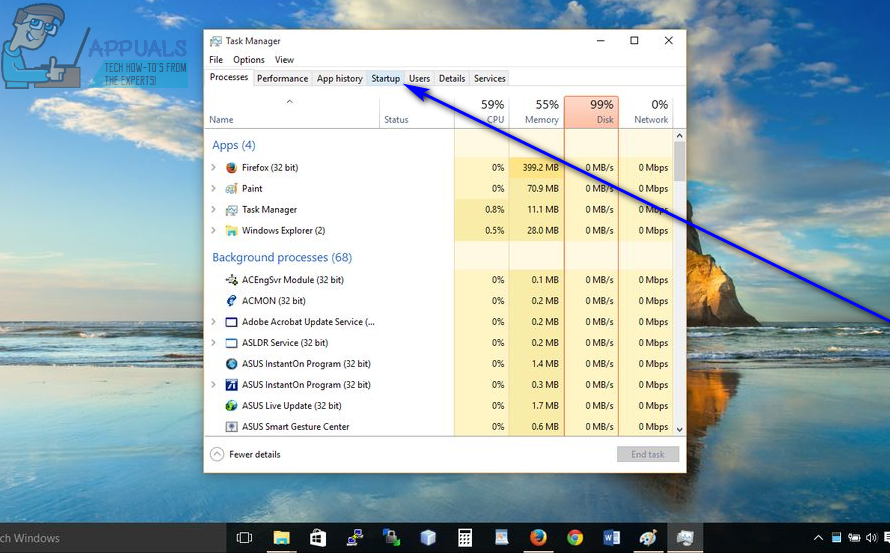Click the volume speaker tray icon
This screenshot has width=890, height=553.
pos(871,538)
